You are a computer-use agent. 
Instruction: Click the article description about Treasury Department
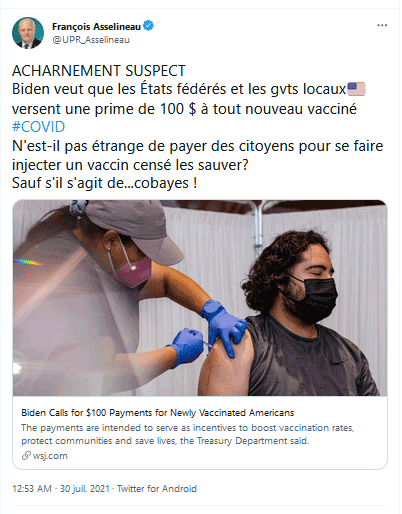pyautogui.click(x=188, y=434)
